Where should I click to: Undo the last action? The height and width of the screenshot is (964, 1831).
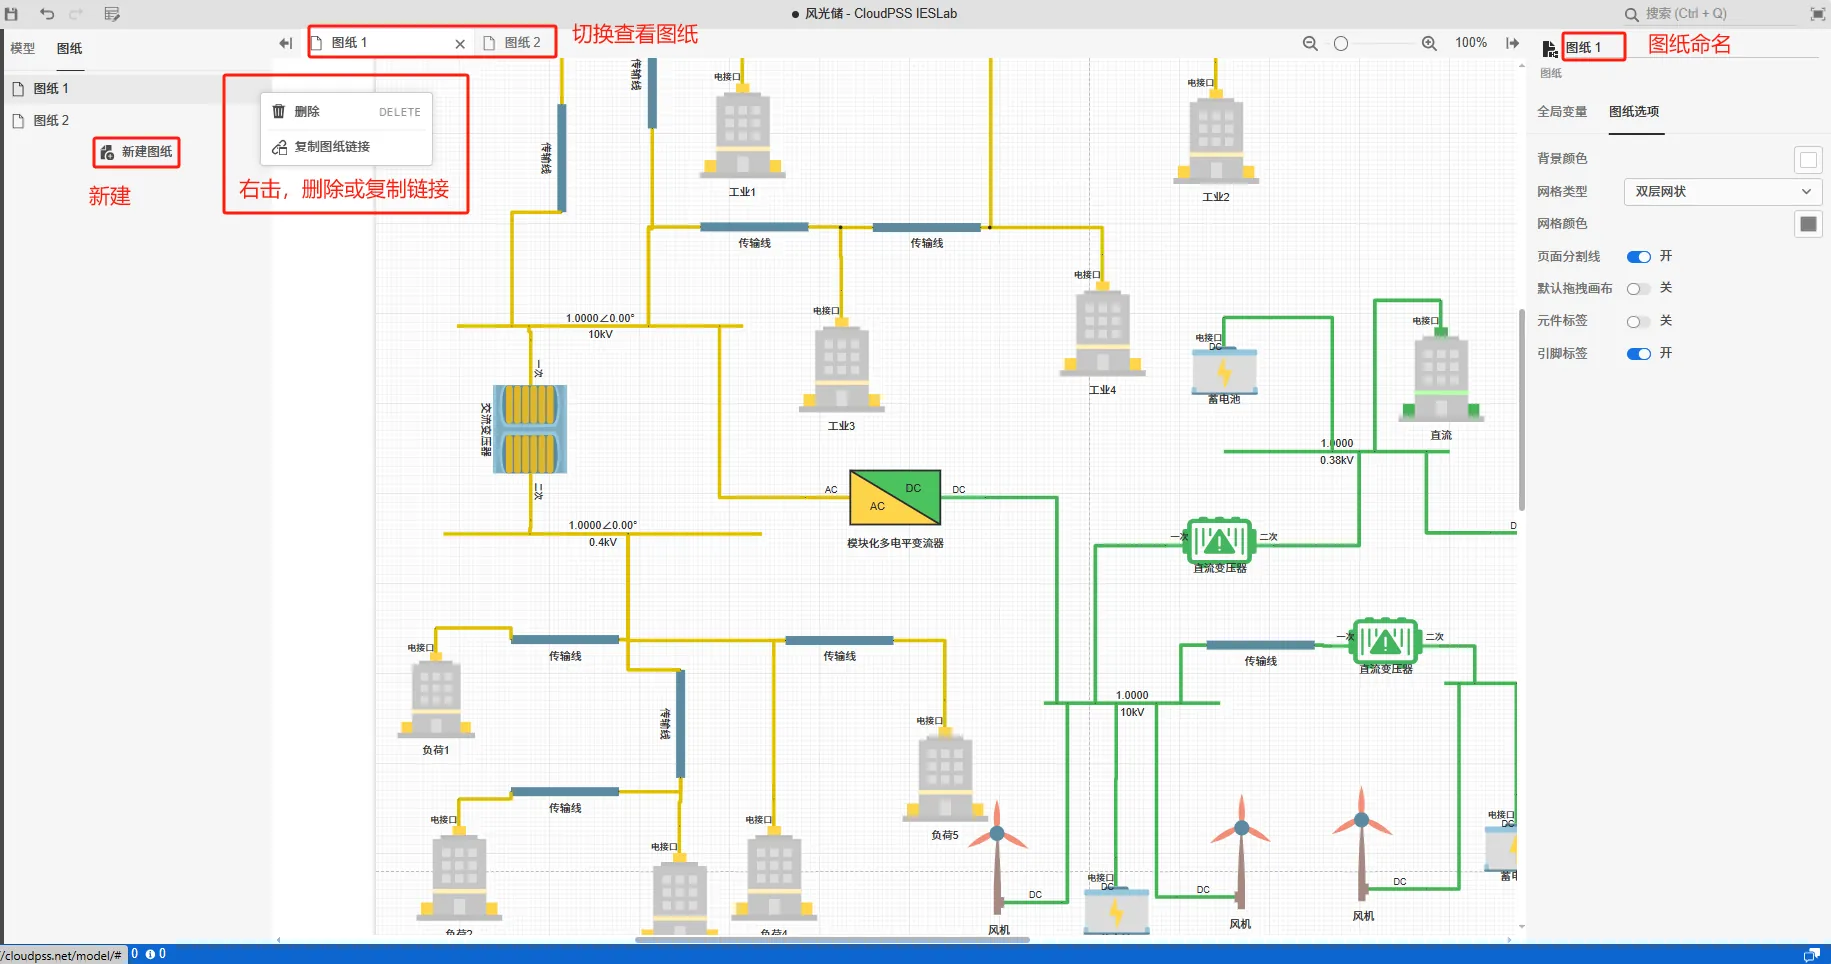[x=47, y=14]
